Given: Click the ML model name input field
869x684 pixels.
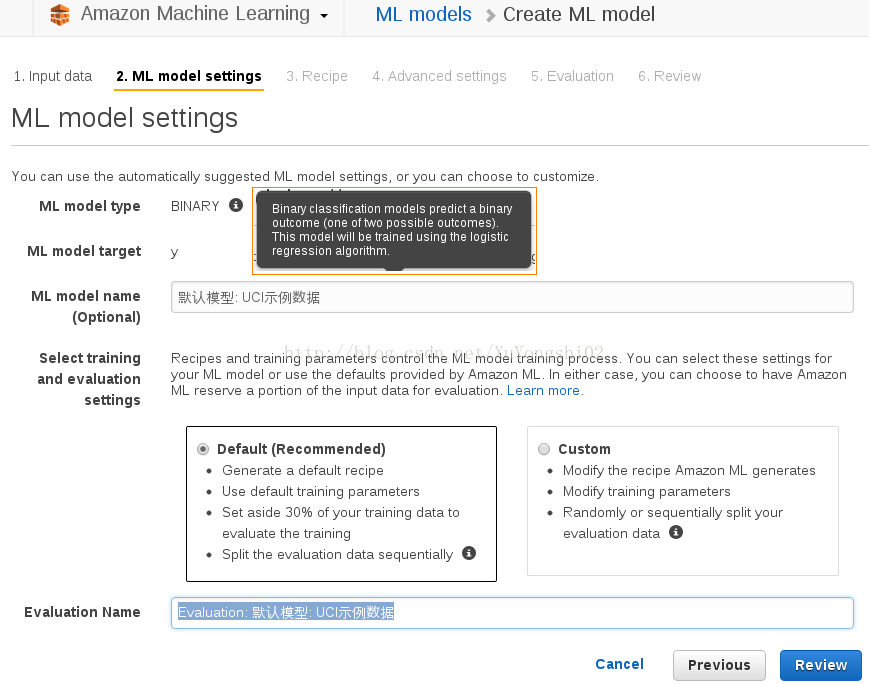Looking at the screenshot, I should click(x=512, y=297).
